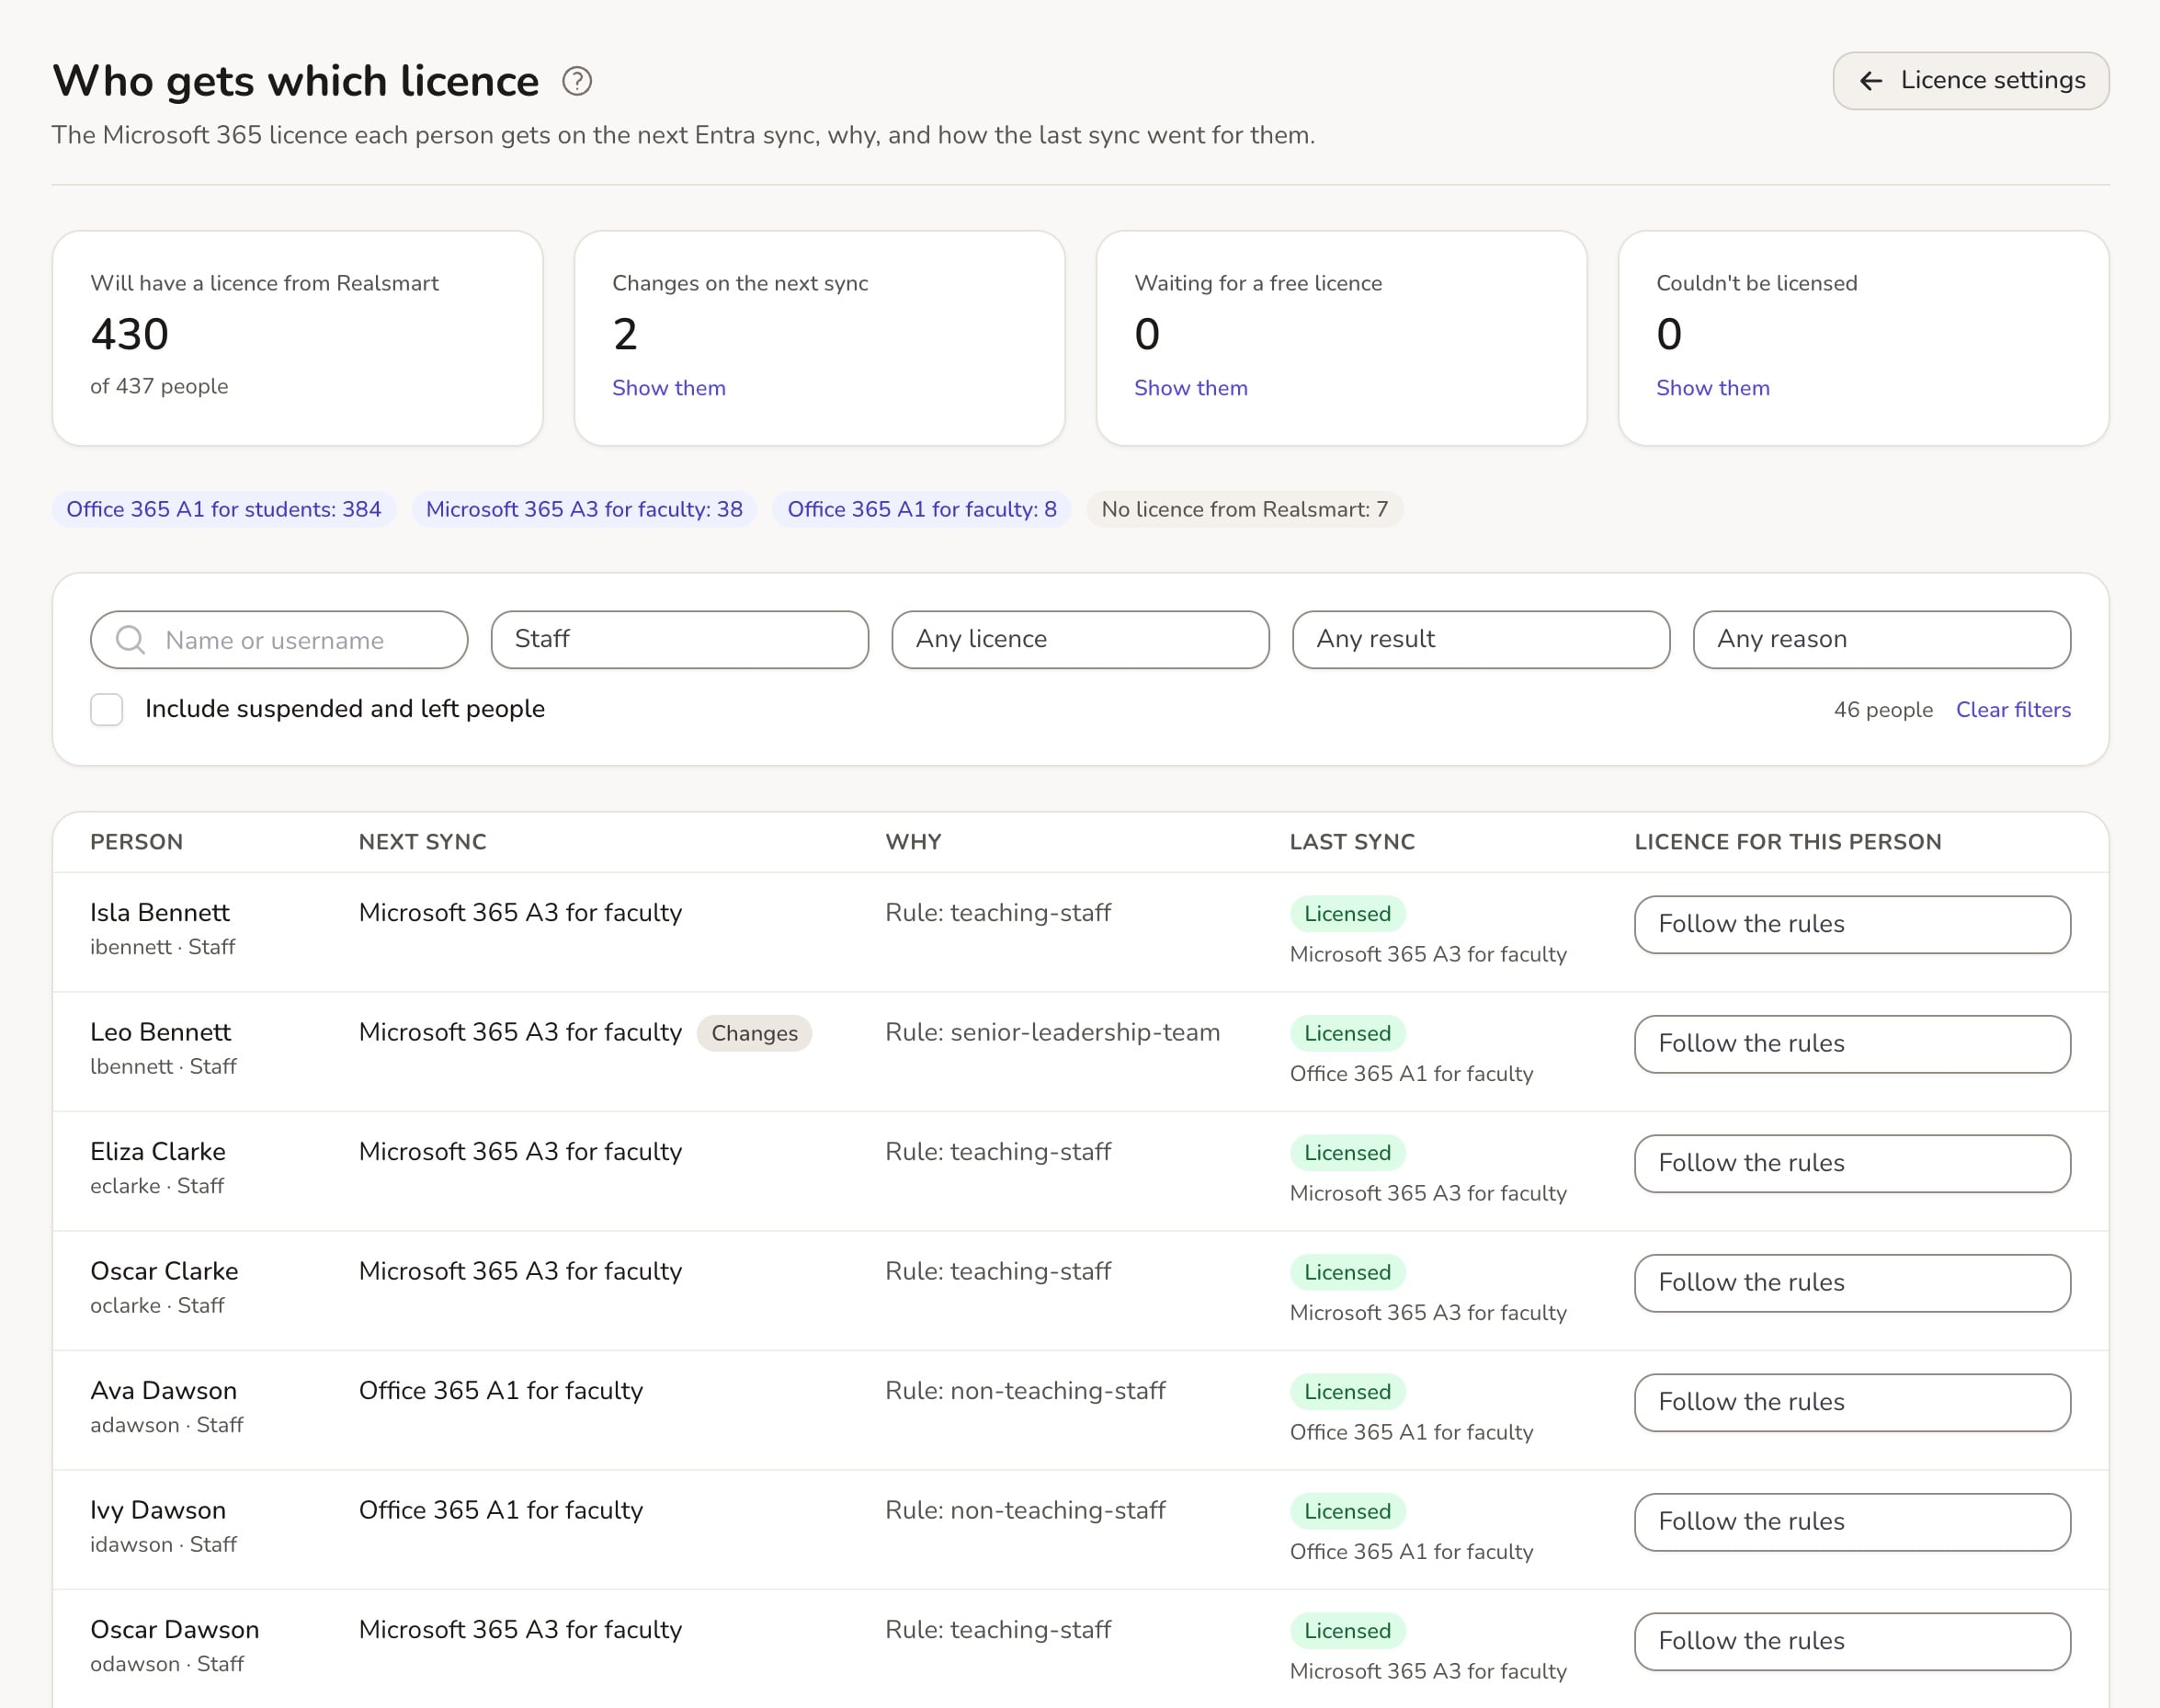
Task: Click Licensed badge in Ava Dawson's row
Action: coord(1347,1392)
